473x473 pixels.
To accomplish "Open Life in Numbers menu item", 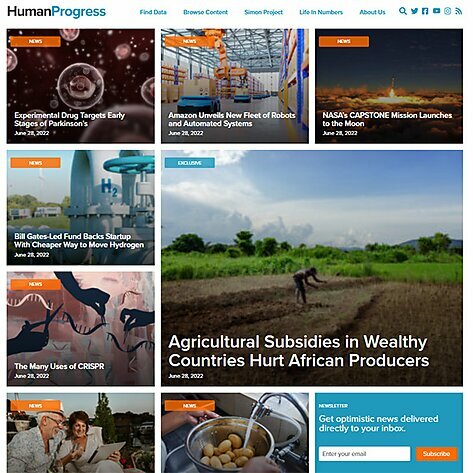I will [x=321, y=12].
